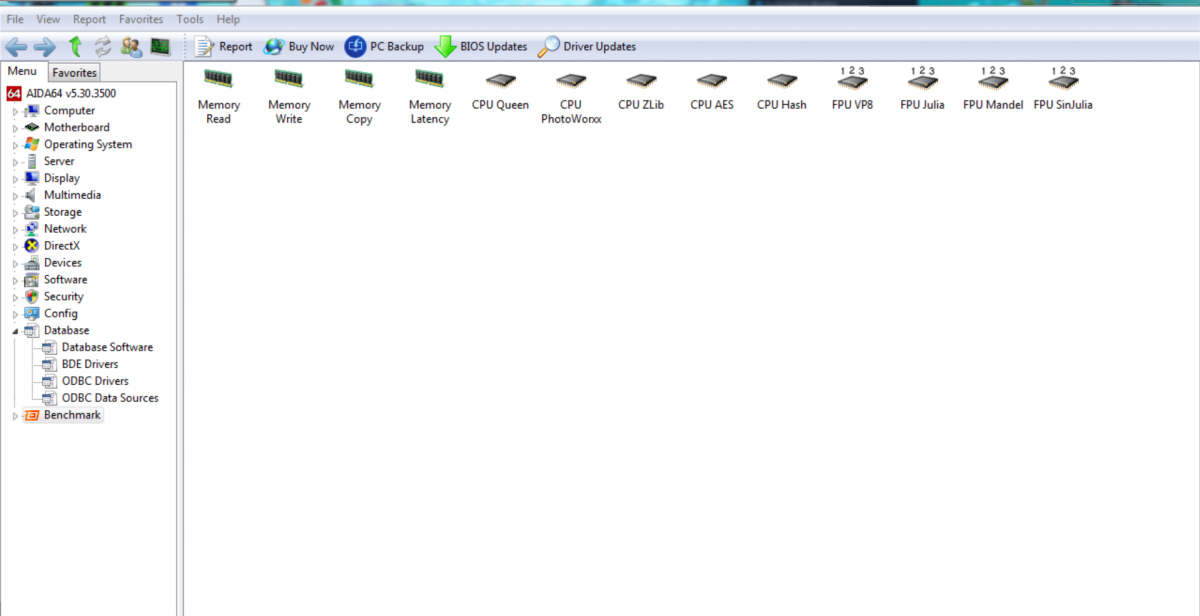1200x616 pixels.
Task: Click the Report toolbar button
Action: point(224,46)
